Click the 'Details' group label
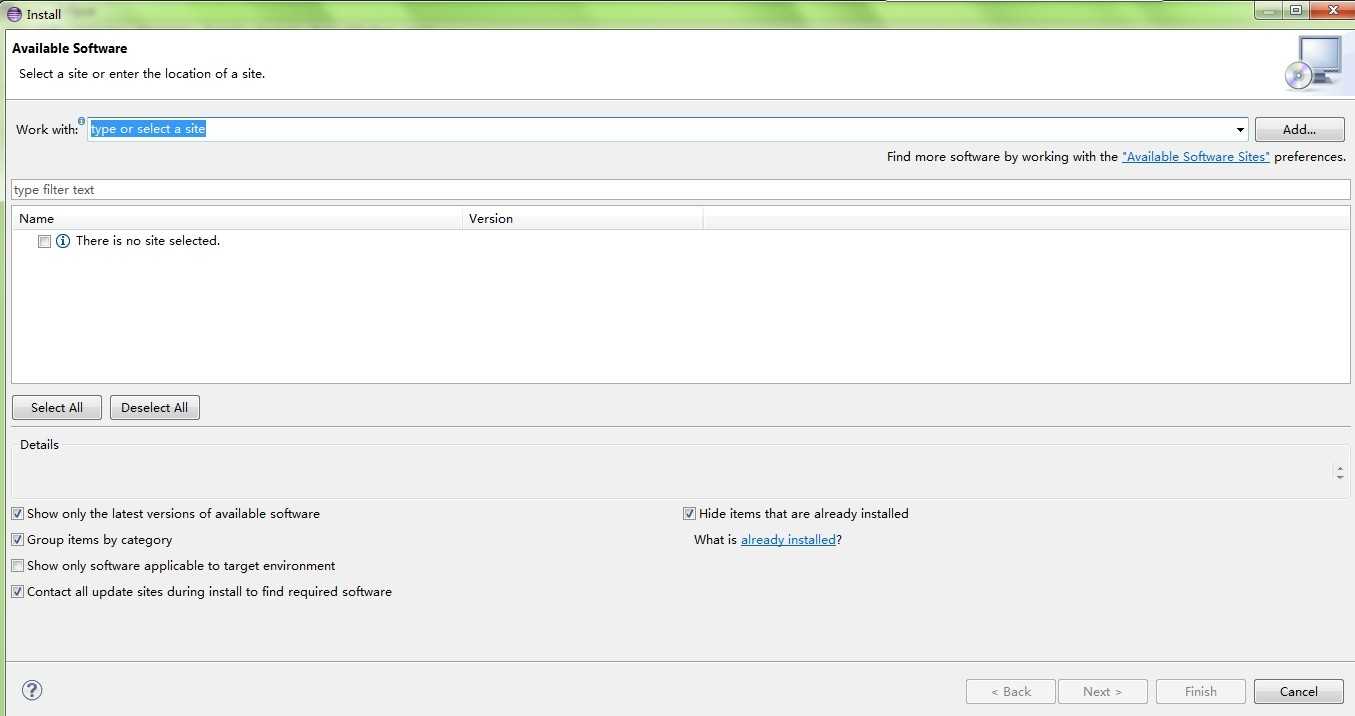Viewport: 1355px width, 716px height. point(39,445)
